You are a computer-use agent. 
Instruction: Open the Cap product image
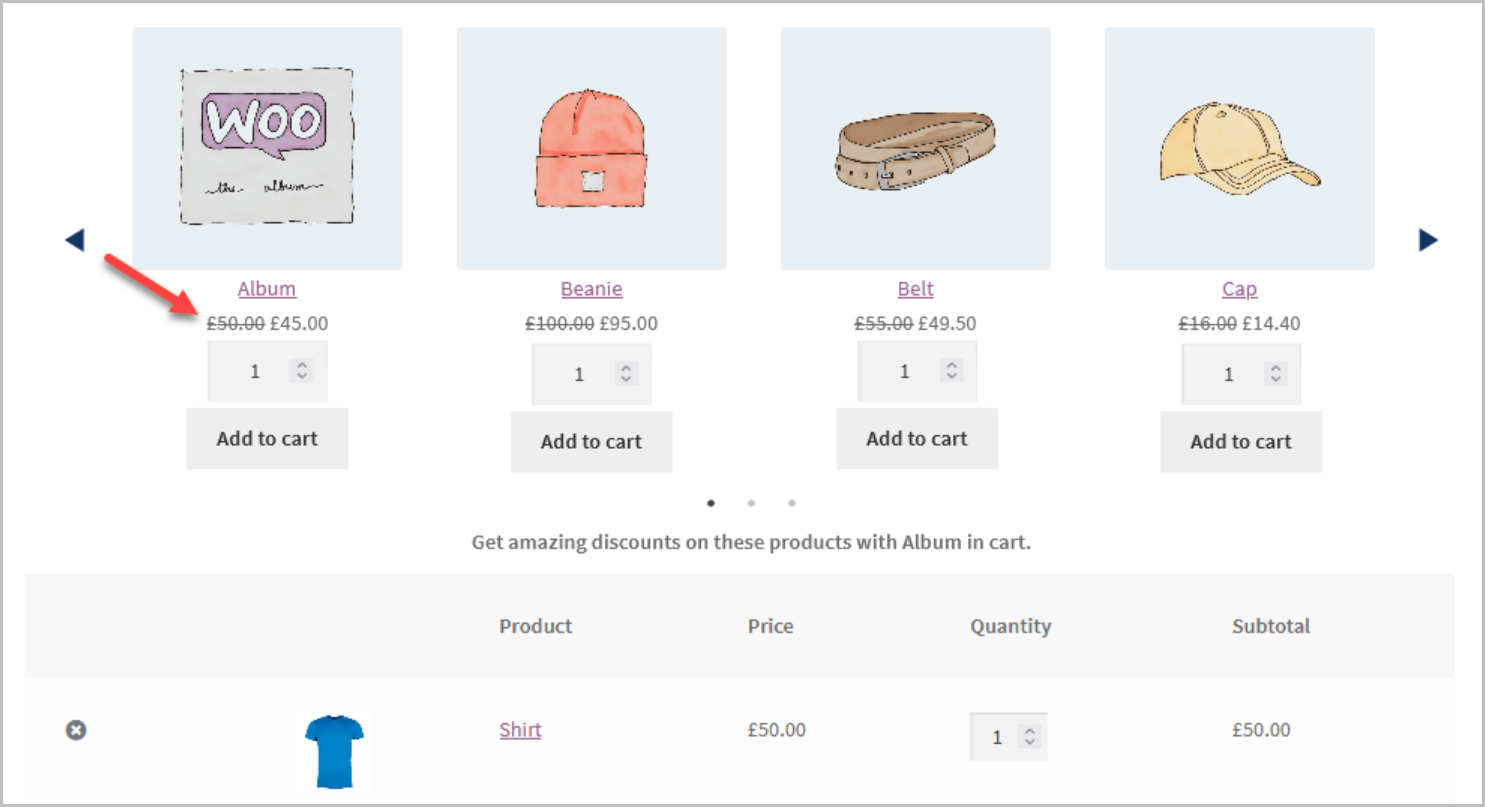click(x=1239, y=148)
